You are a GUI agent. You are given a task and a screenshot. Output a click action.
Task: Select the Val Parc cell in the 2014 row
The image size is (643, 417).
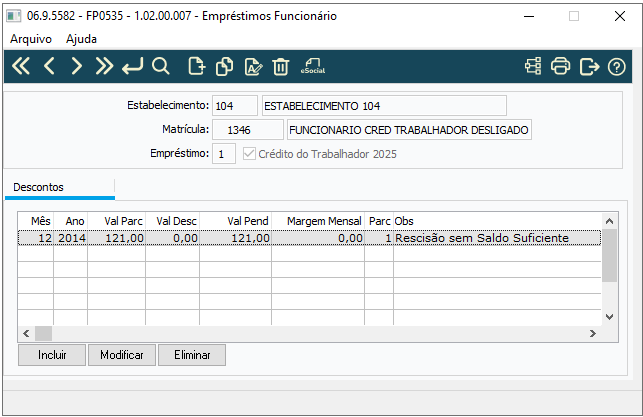coord(116,238)
